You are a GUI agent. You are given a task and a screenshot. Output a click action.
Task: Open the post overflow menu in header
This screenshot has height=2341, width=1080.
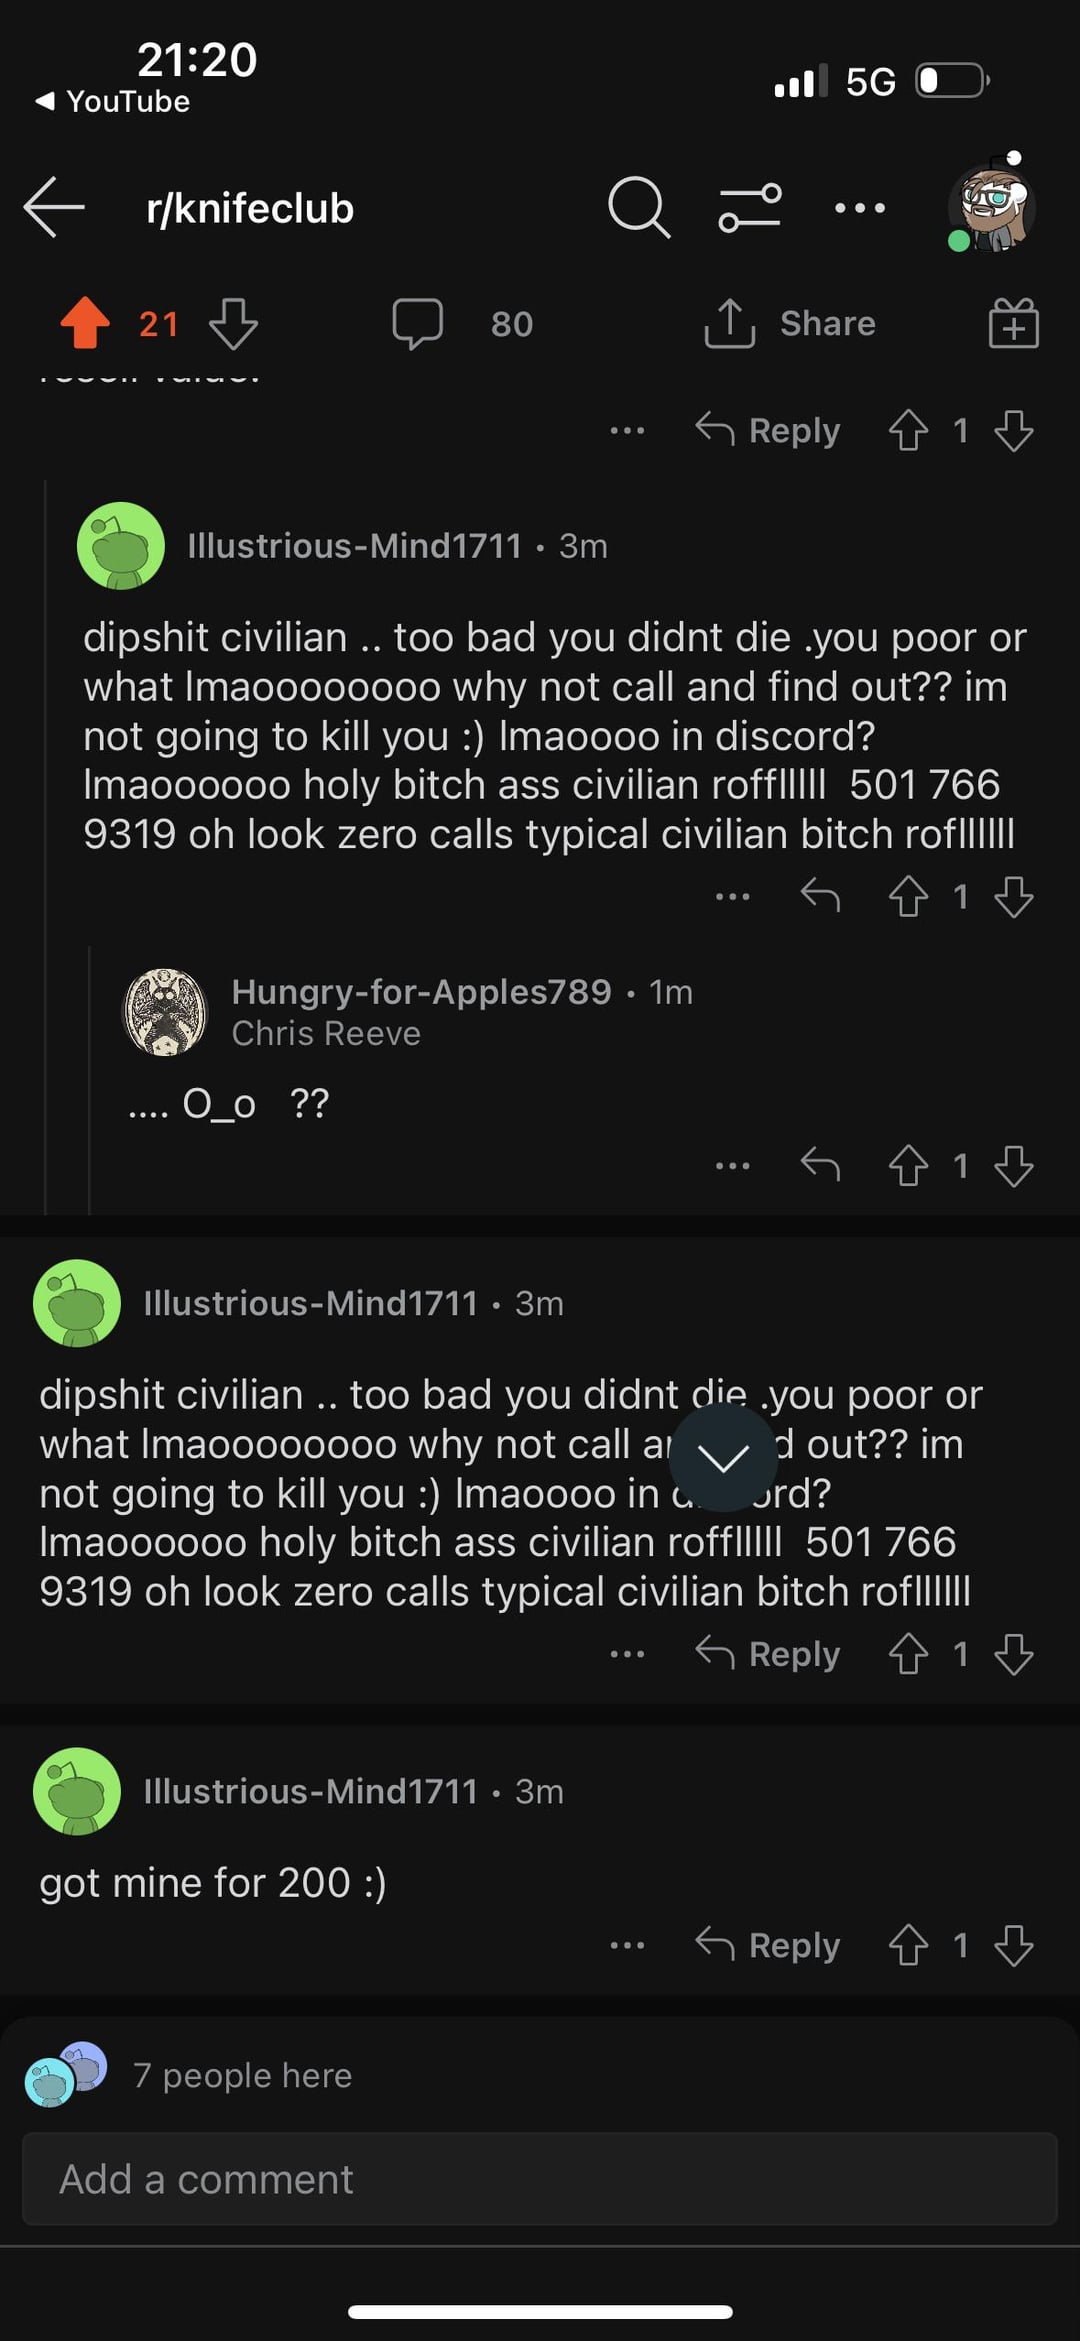click(x=860, y=208)
